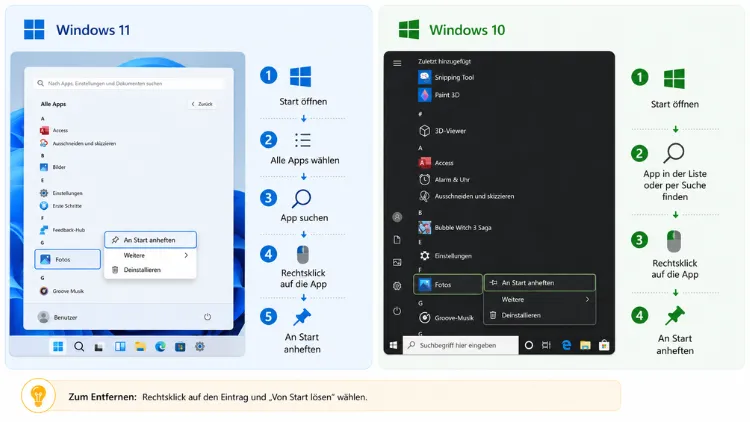Open Task View on Windows 10 taskbar
The height and width of the screenshot is (422, 750).
point(547,345)
